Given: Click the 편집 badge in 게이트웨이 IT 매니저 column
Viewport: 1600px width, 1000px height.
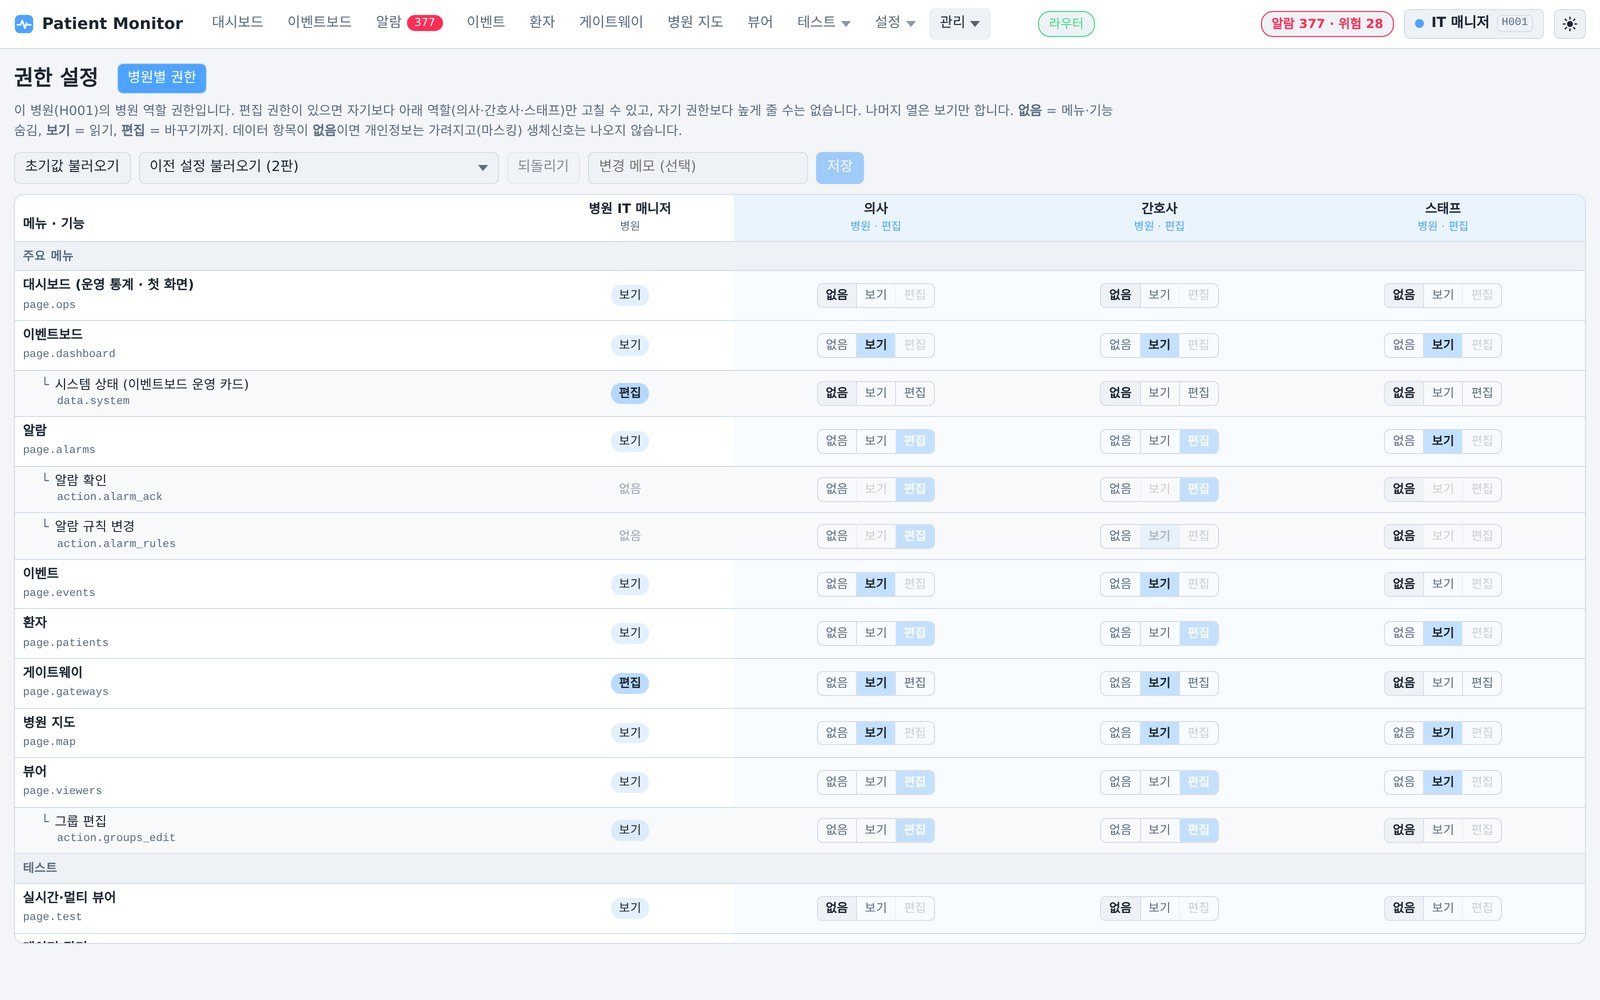Looking at the screenshot, I should point(630,683).
